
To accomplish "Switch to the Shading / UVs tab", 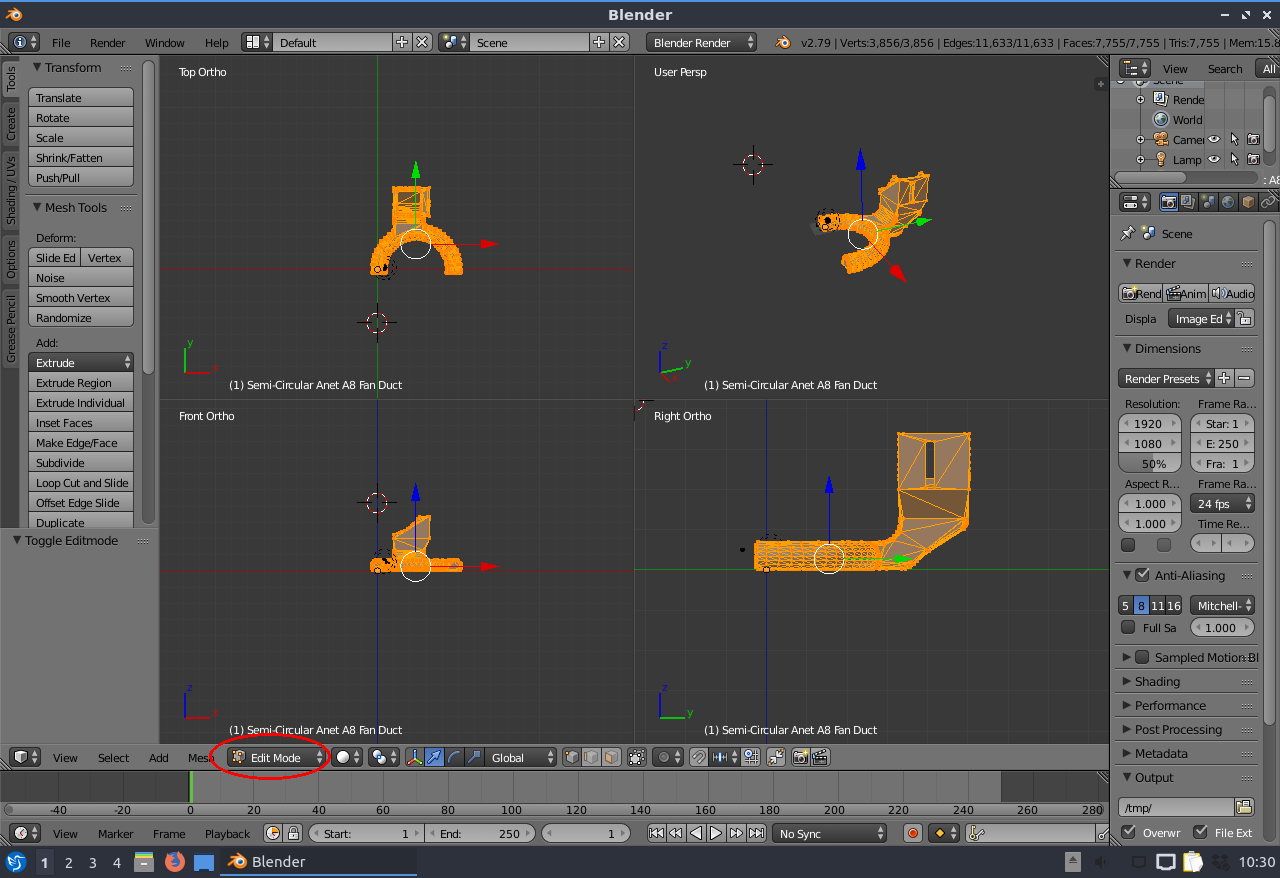I will [11, 190].
